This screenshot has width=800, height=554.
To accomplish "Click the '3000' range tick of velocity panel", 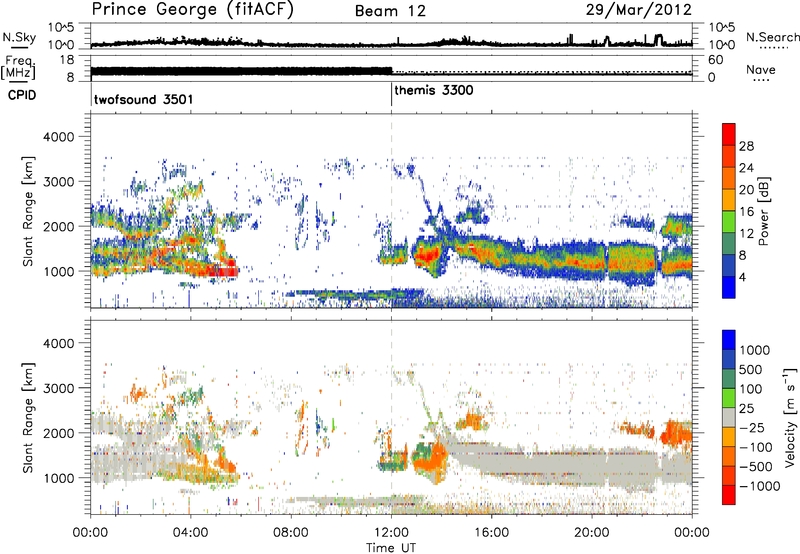I will coord(58,388).
